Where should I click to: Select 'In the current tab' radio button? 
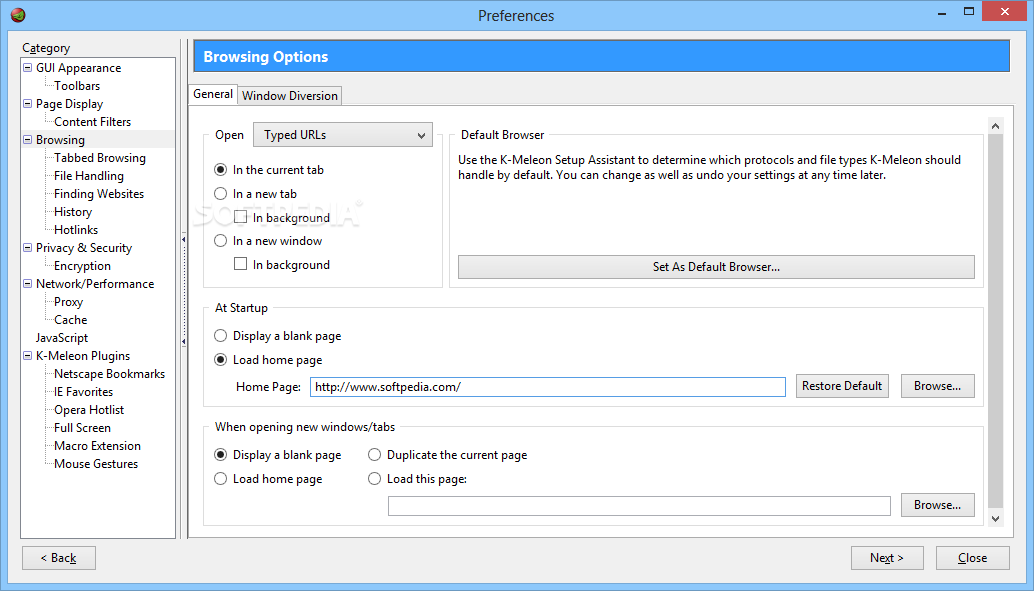pos(220,170)
